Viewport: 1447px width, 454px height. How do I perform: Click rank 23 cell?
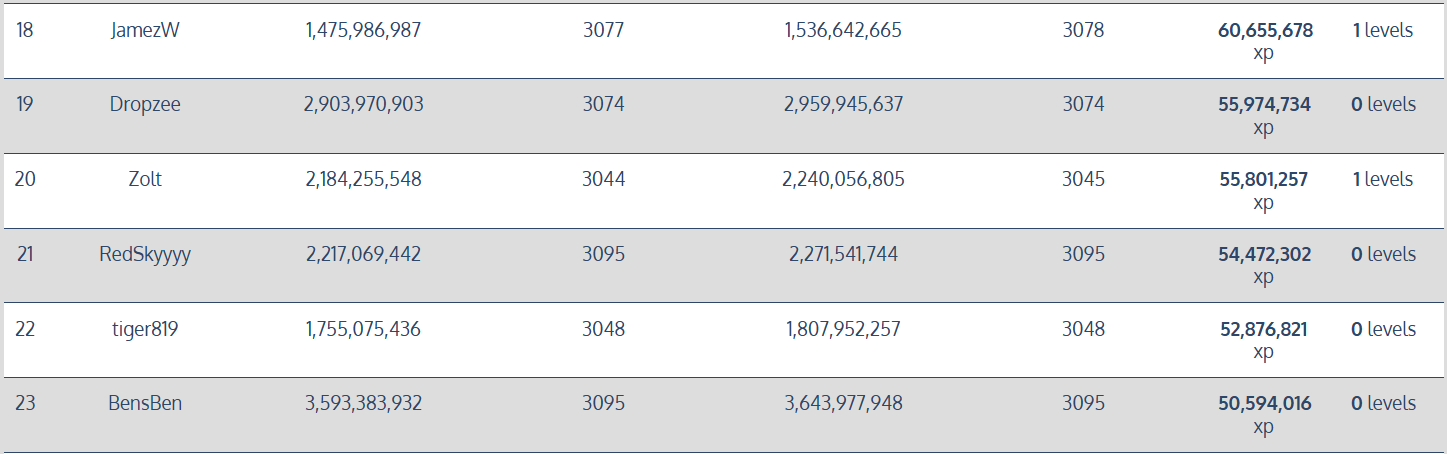(x=25, y=403)
